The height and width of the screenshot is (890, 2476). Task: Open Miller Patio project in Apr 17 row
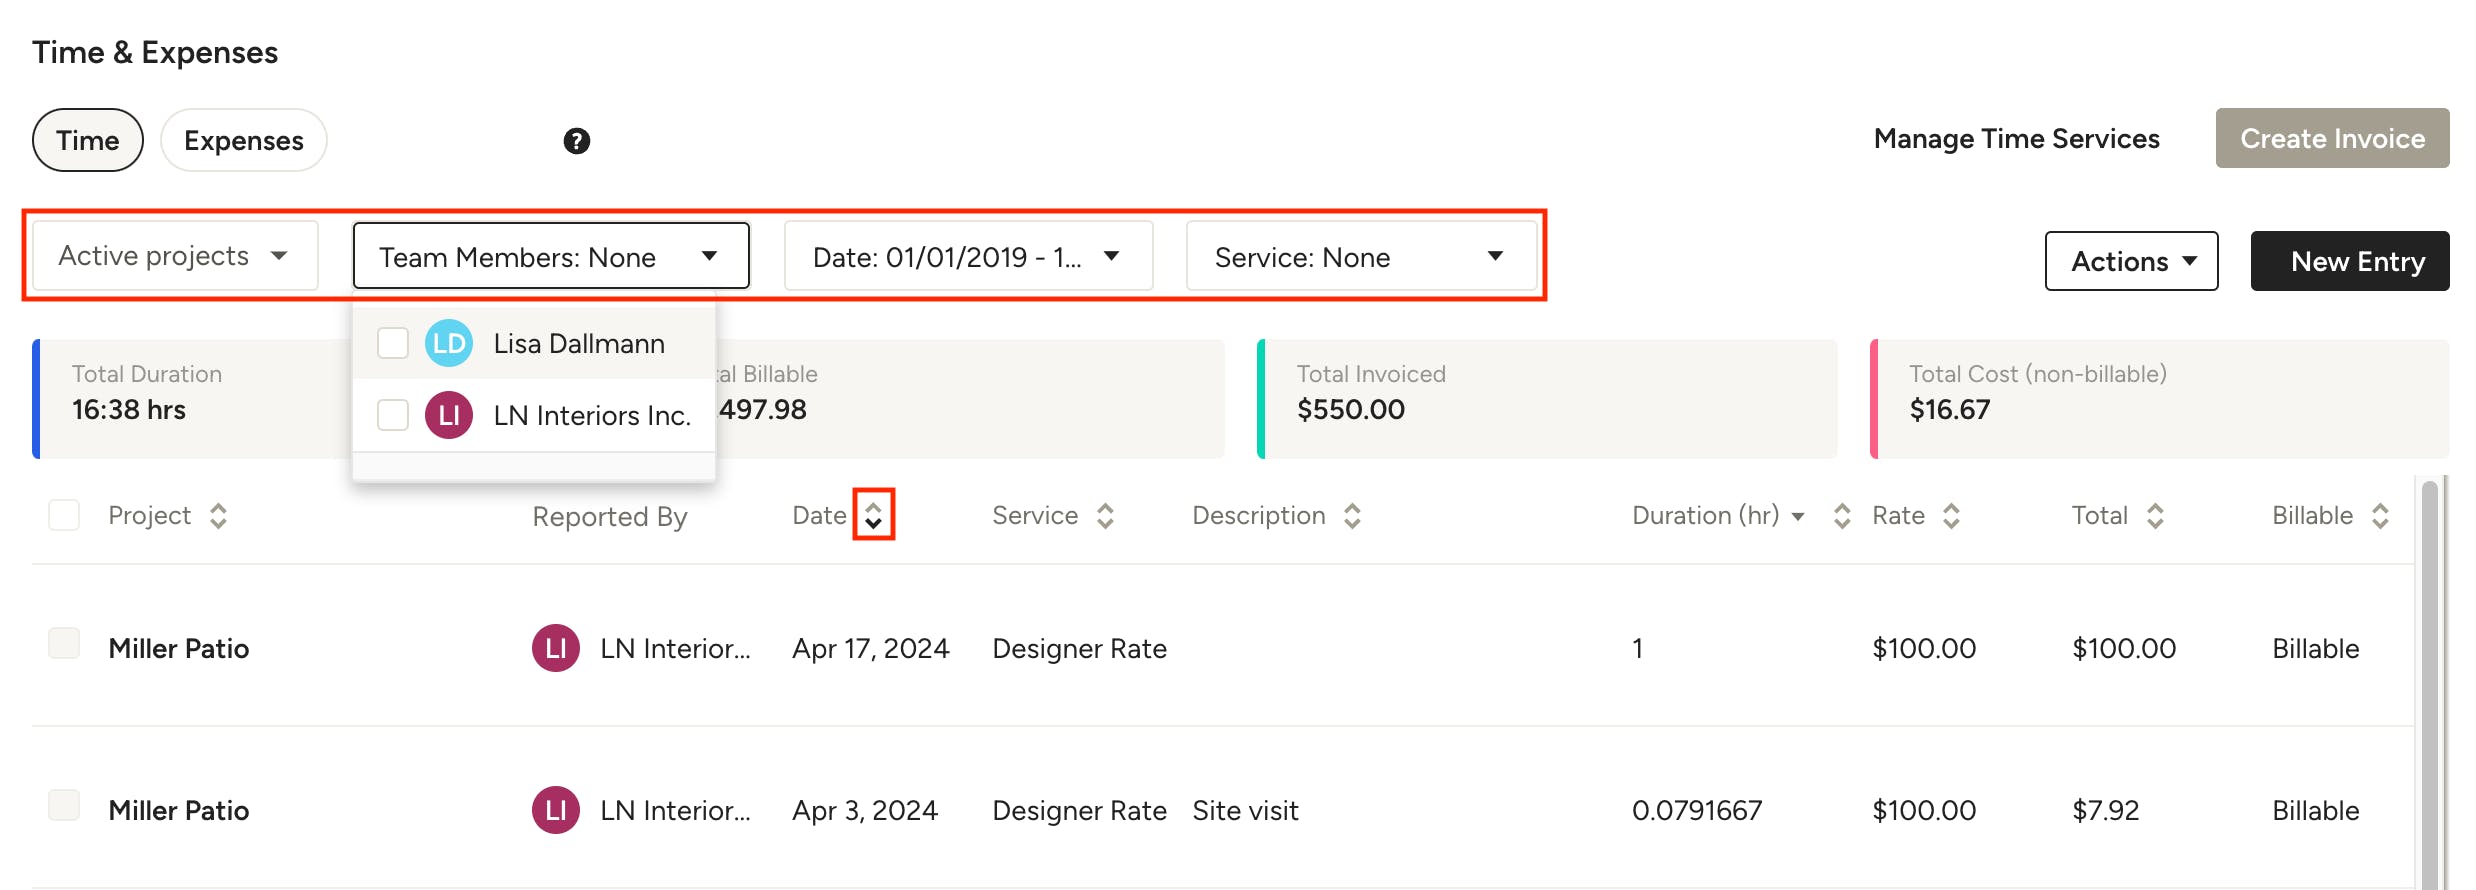(x=178, y=648)
